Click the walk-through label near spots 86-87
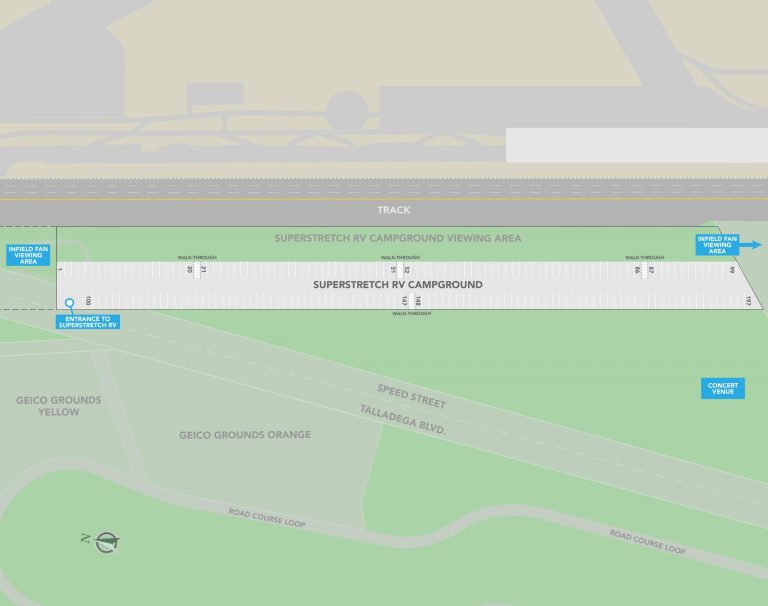 645,258
